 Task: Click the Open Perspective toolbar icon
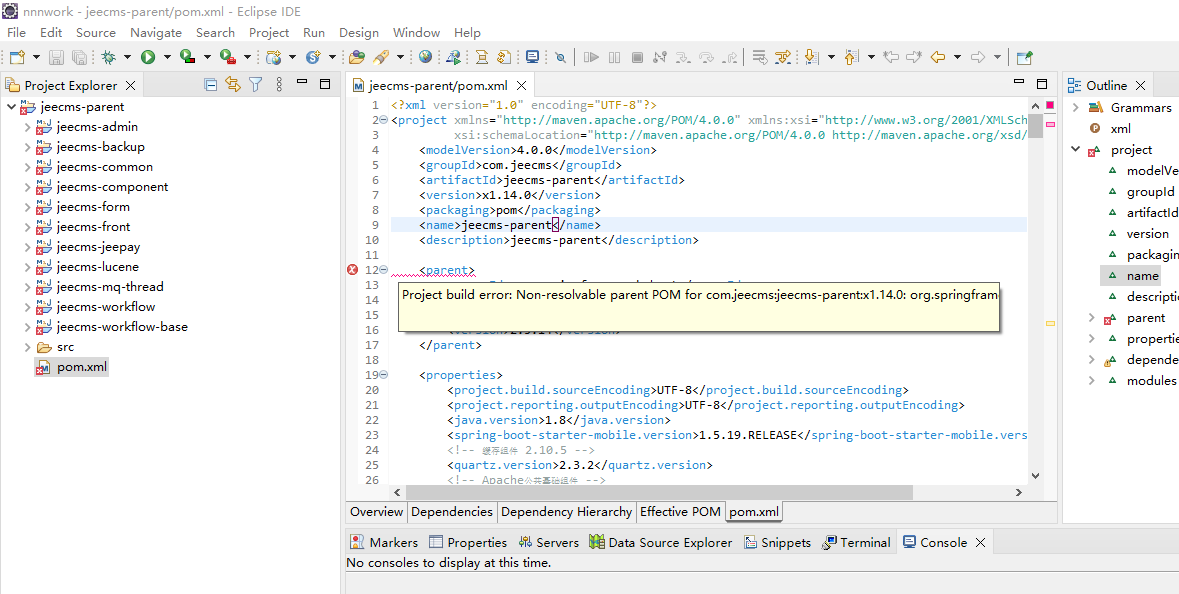1024,58
